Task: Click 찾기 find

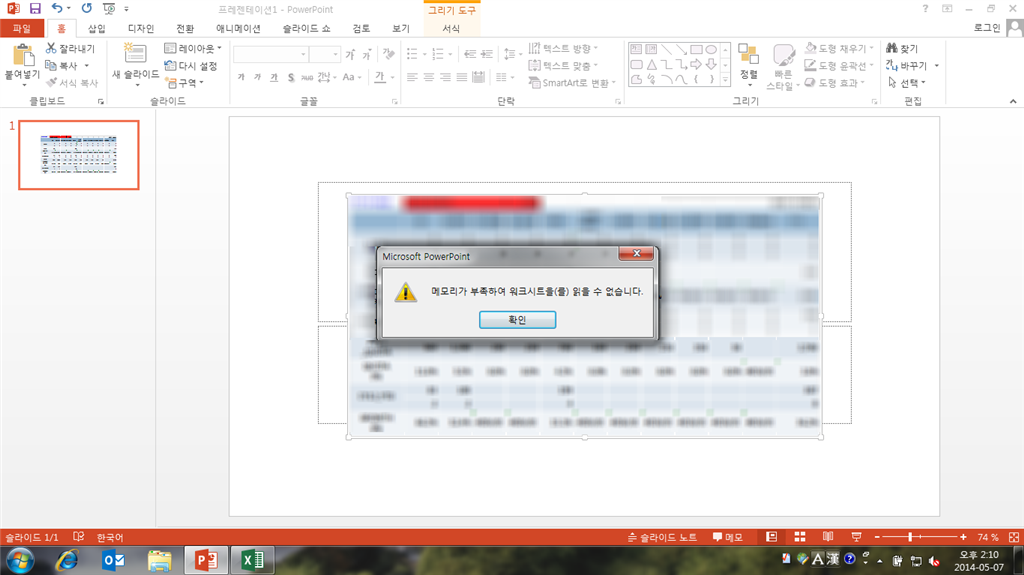Action: click(902, 48)
